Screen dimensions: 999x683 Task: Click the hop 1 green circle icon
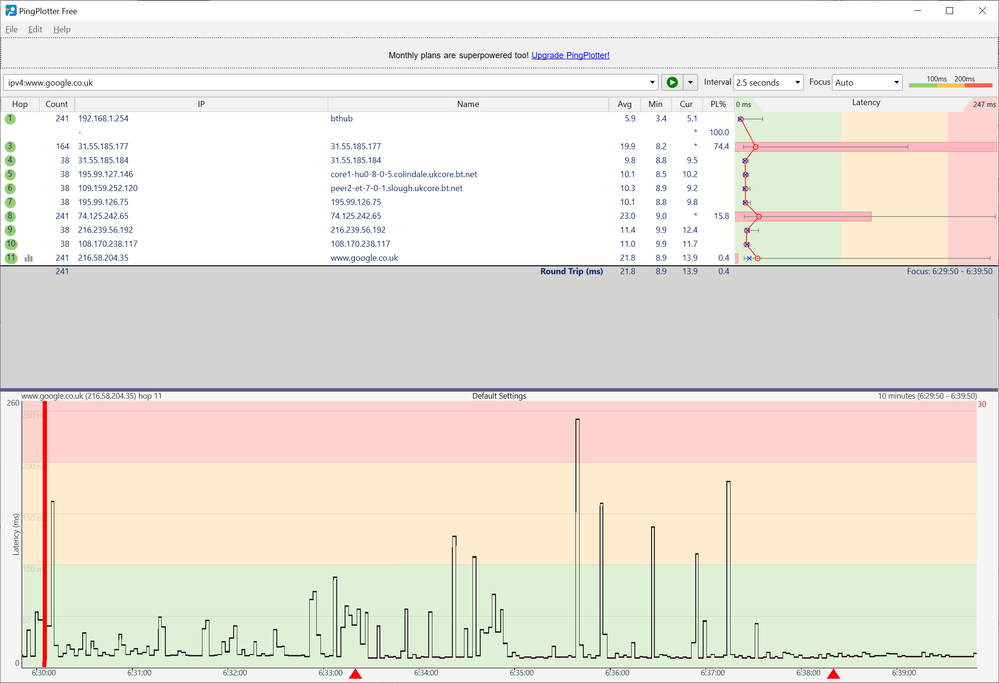click(11, 119)
